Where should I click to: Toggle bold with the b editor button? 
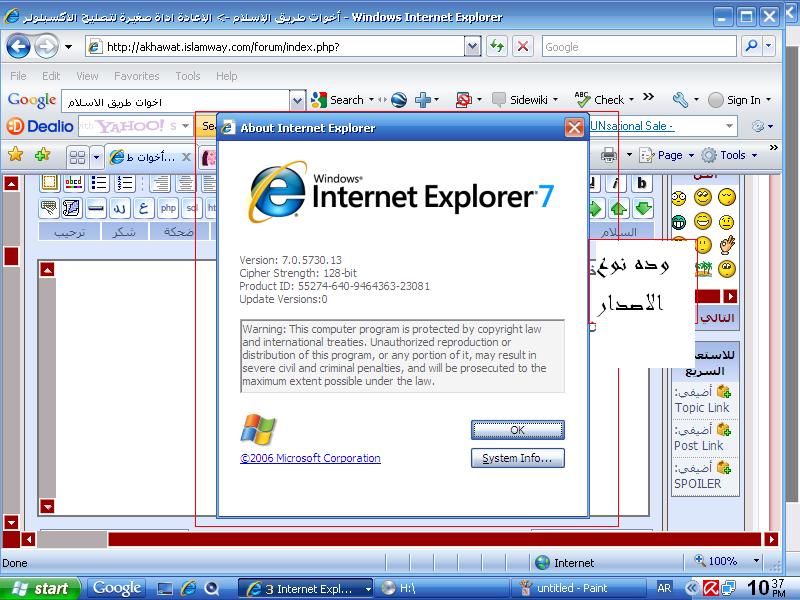pos(642,183)
